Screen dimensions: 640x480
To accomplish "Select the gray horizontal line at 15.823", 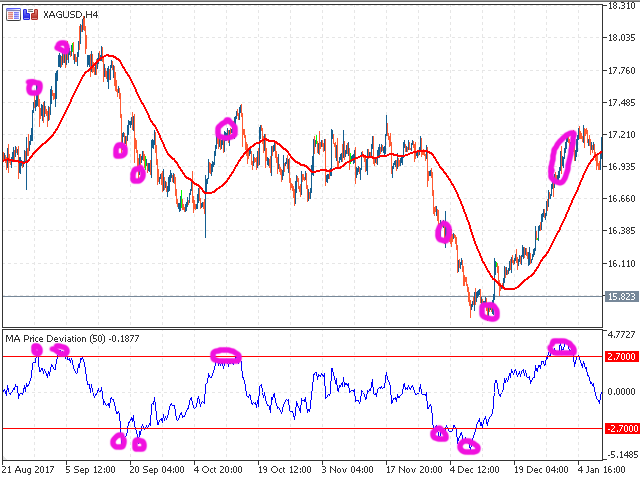I will 300,296.
